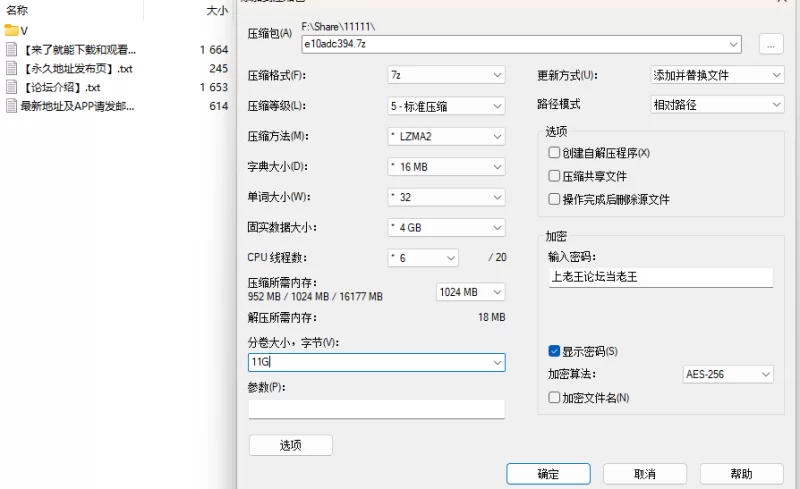Click the 参数 input field
Image resolution: width=800 pixels, height=489 pixels.
coord(377,409)
